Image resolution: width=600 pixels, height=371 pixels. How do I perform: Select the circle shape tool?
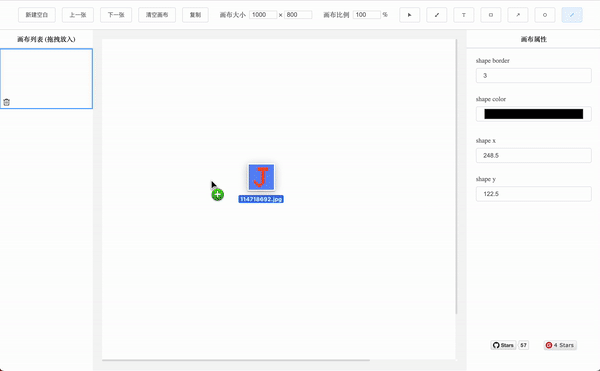[545, 15]
